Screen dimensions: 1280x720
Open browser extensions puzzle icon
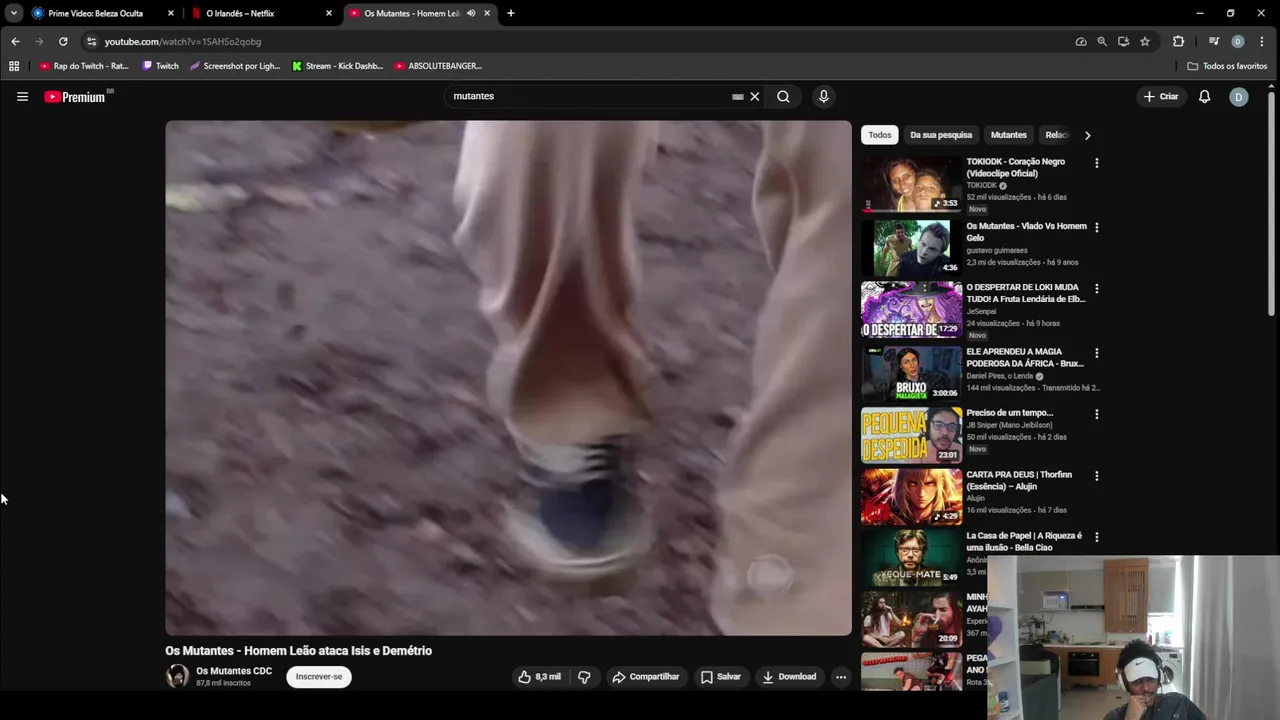click(x=1178, y=41)
